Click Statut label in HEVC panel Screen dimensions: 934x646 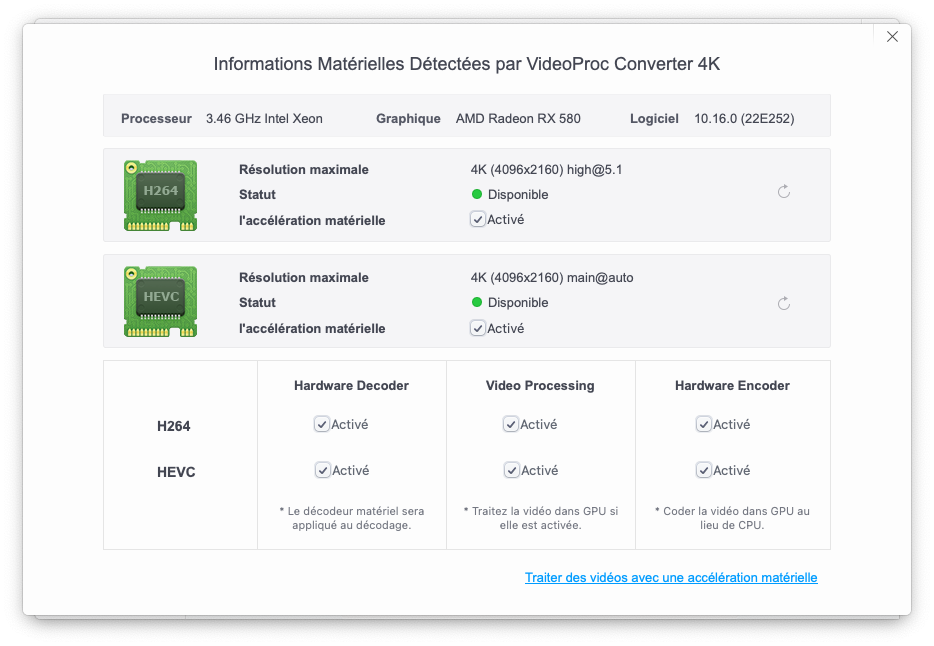[x=257, y=302]
